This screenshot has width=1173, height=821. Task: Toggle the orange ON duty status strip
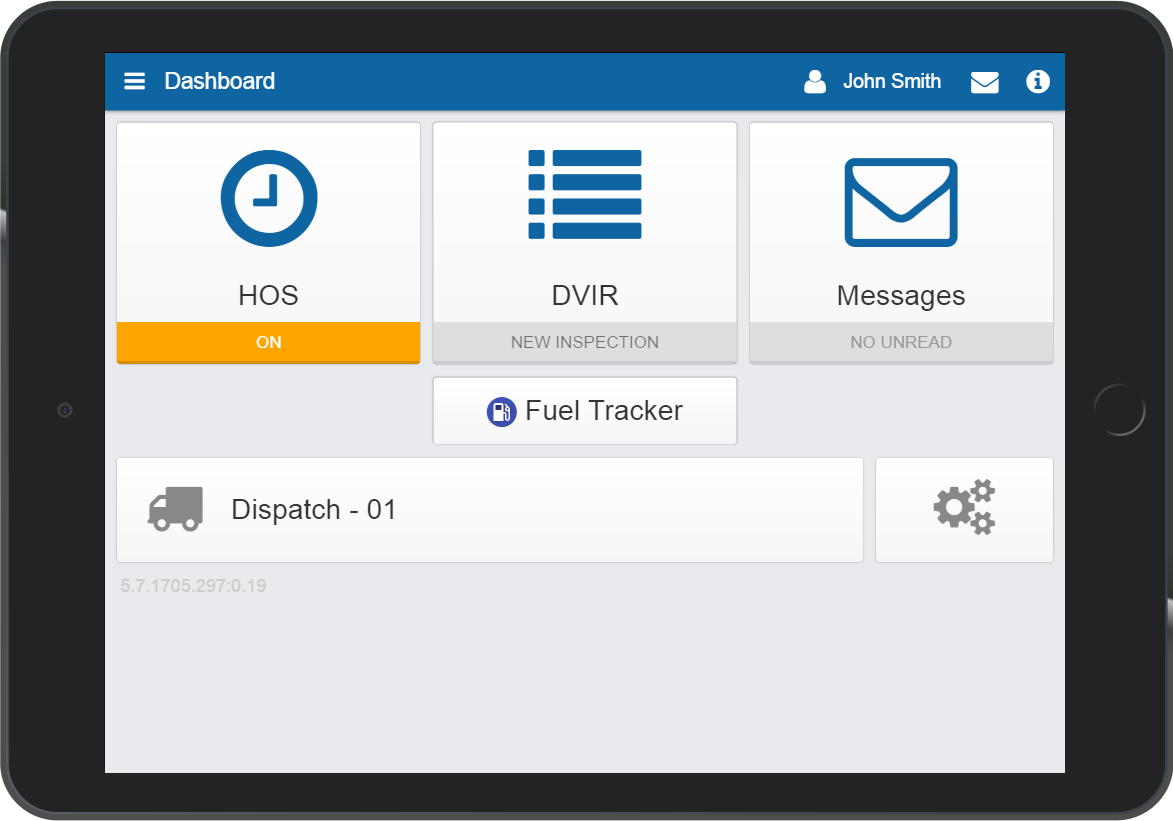pyautogui.click(x=268, y=342)
